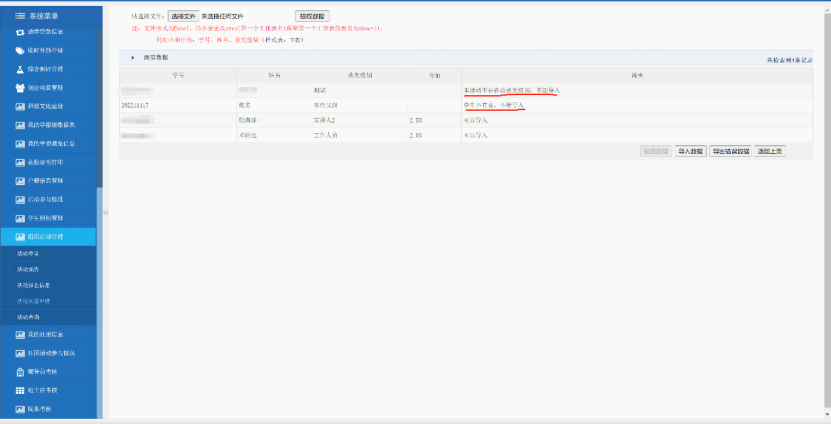Click the tag icon in the sidebar menu
This screenshot has width=831, height=424.
click(x=20, y=49)
